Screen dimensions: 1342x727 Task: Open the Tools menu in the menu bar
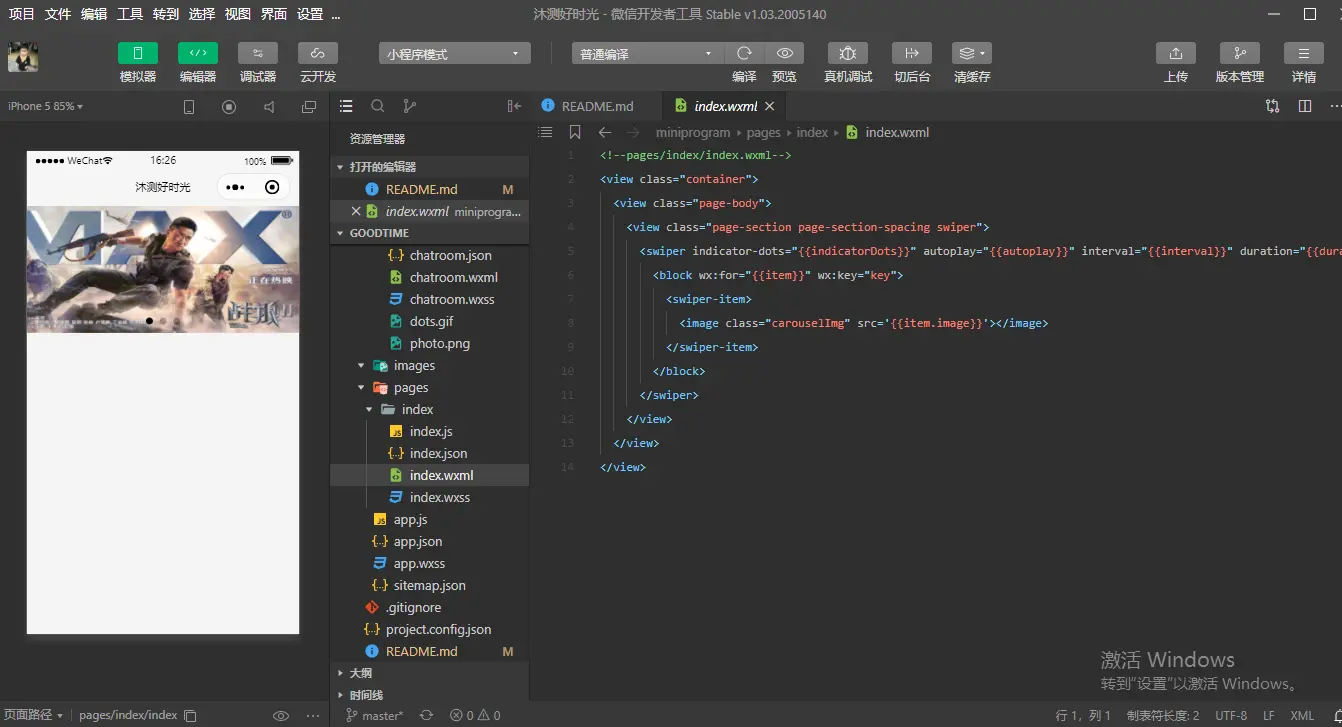coord(130,14)
